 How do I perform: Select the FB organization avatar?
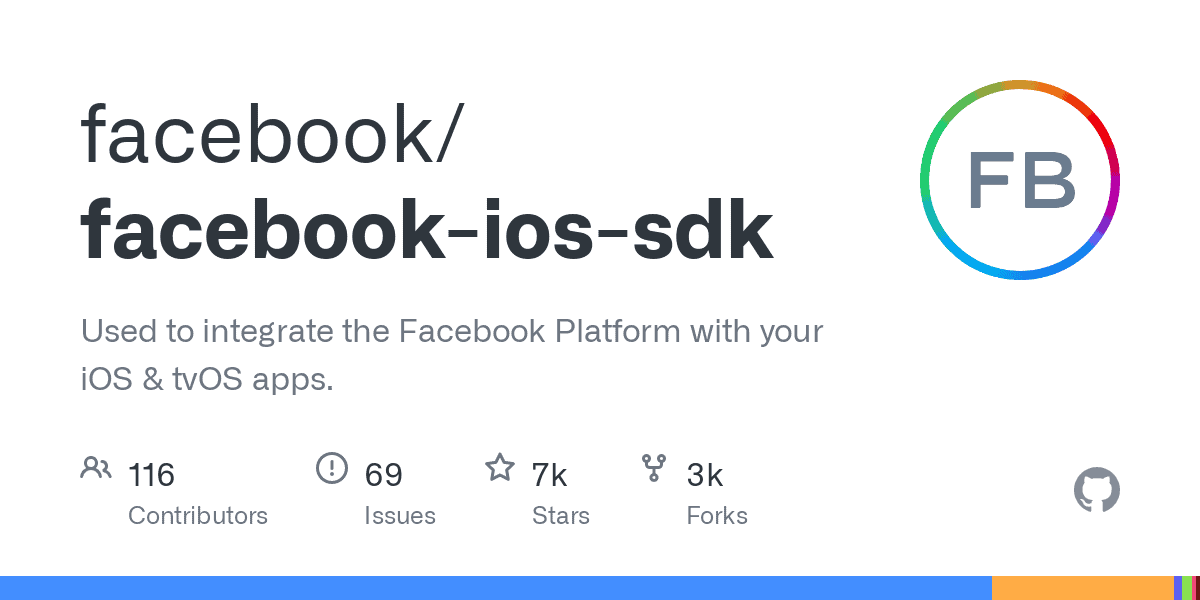1020,180
